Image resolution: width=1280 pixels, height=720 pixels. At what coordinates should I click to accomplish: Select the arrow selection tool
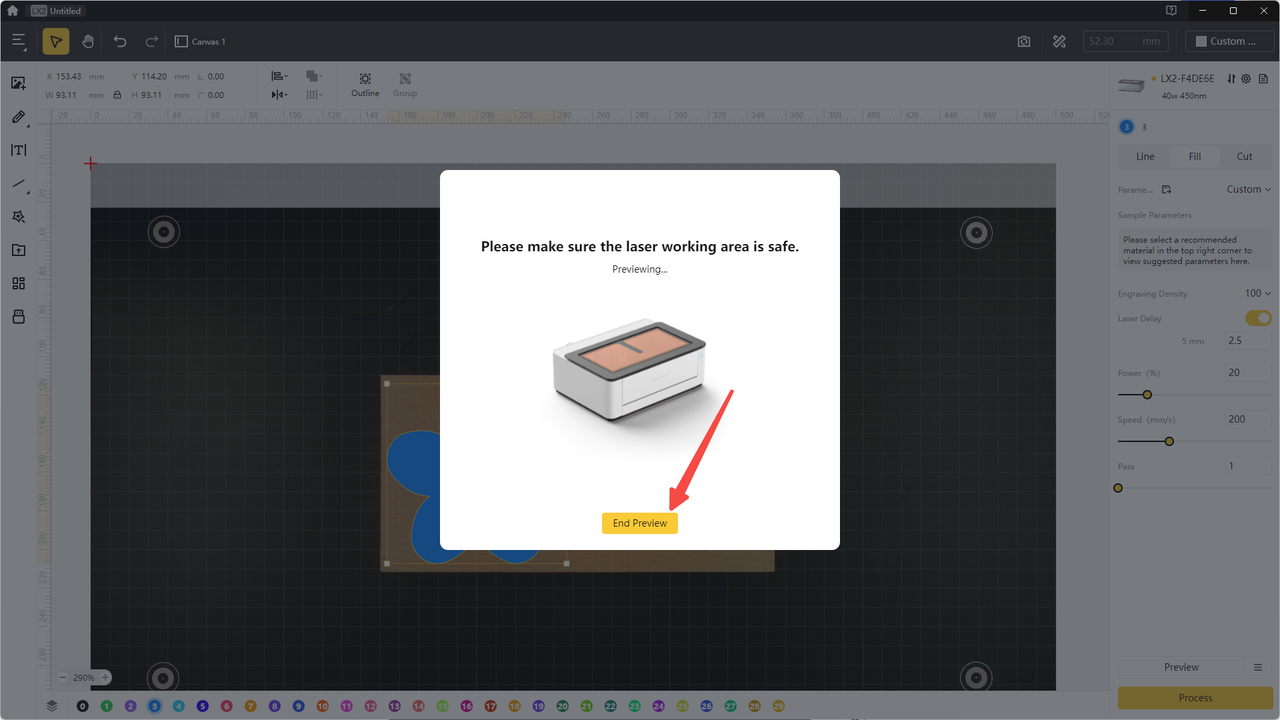pos(56,42)
